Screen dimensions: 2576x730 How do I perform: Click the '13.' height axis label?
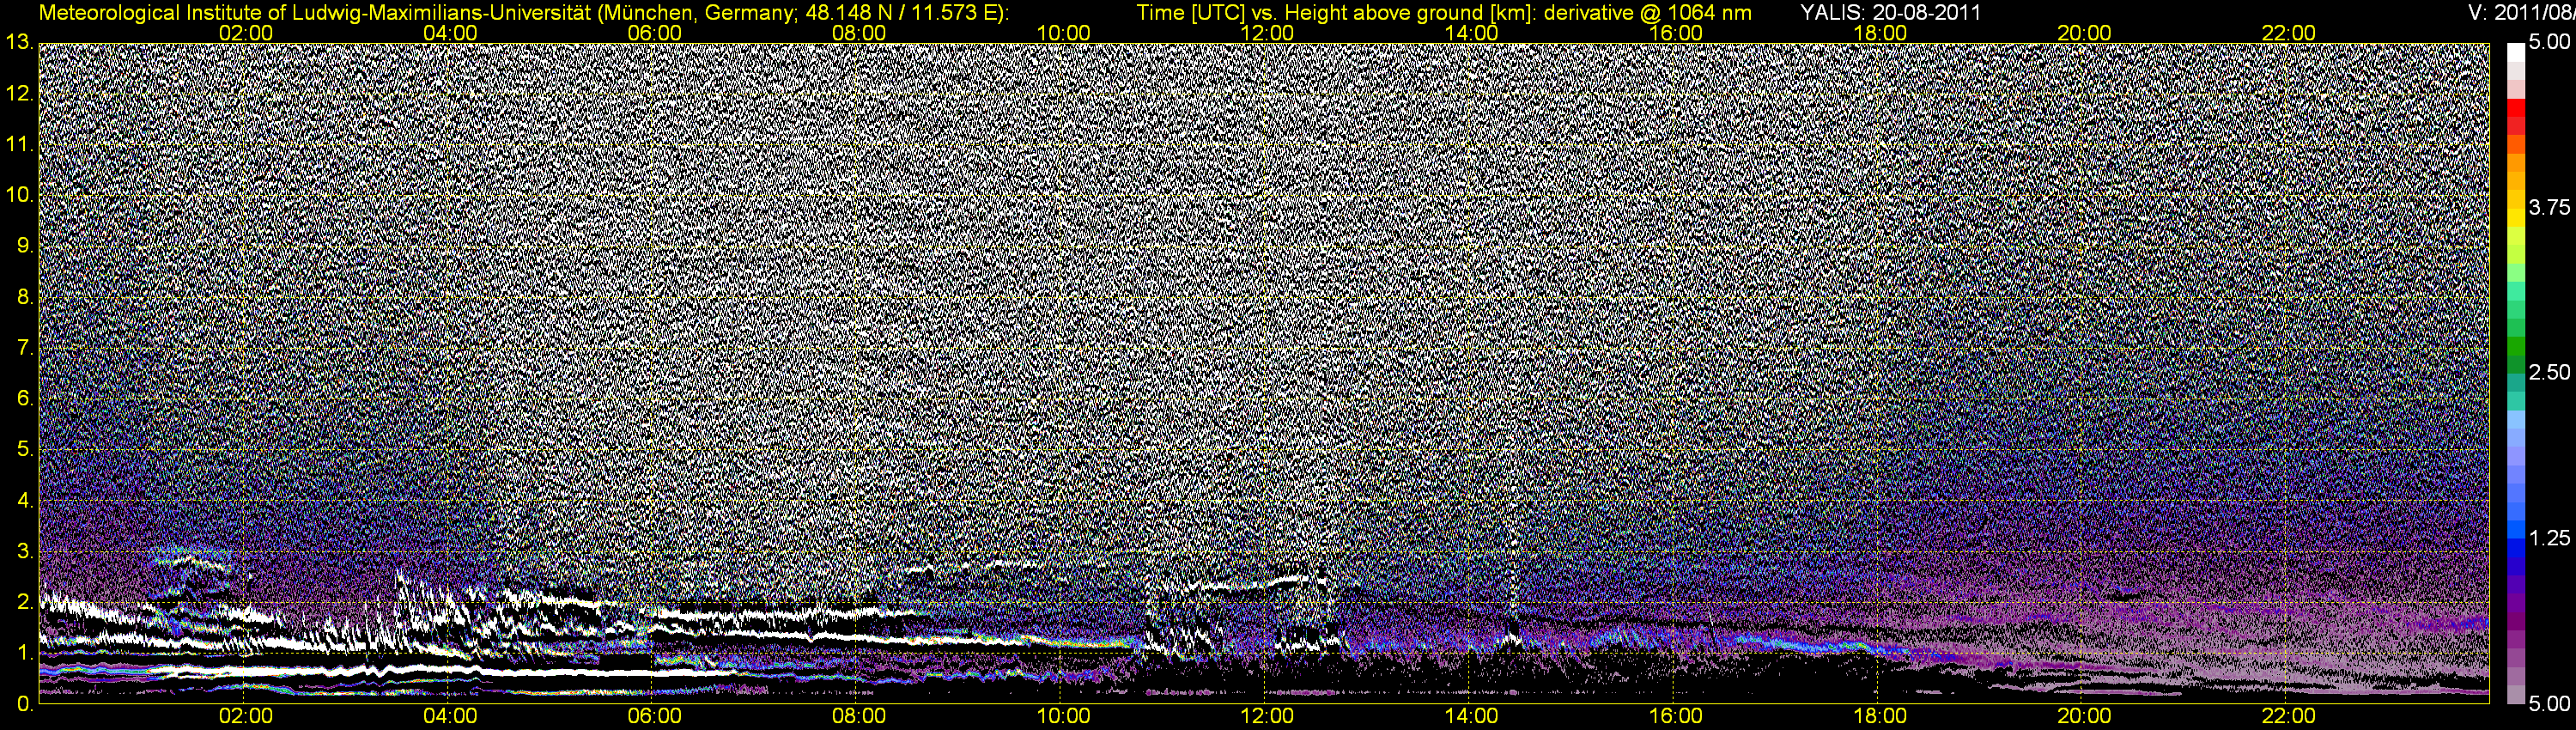pos(19,42)
